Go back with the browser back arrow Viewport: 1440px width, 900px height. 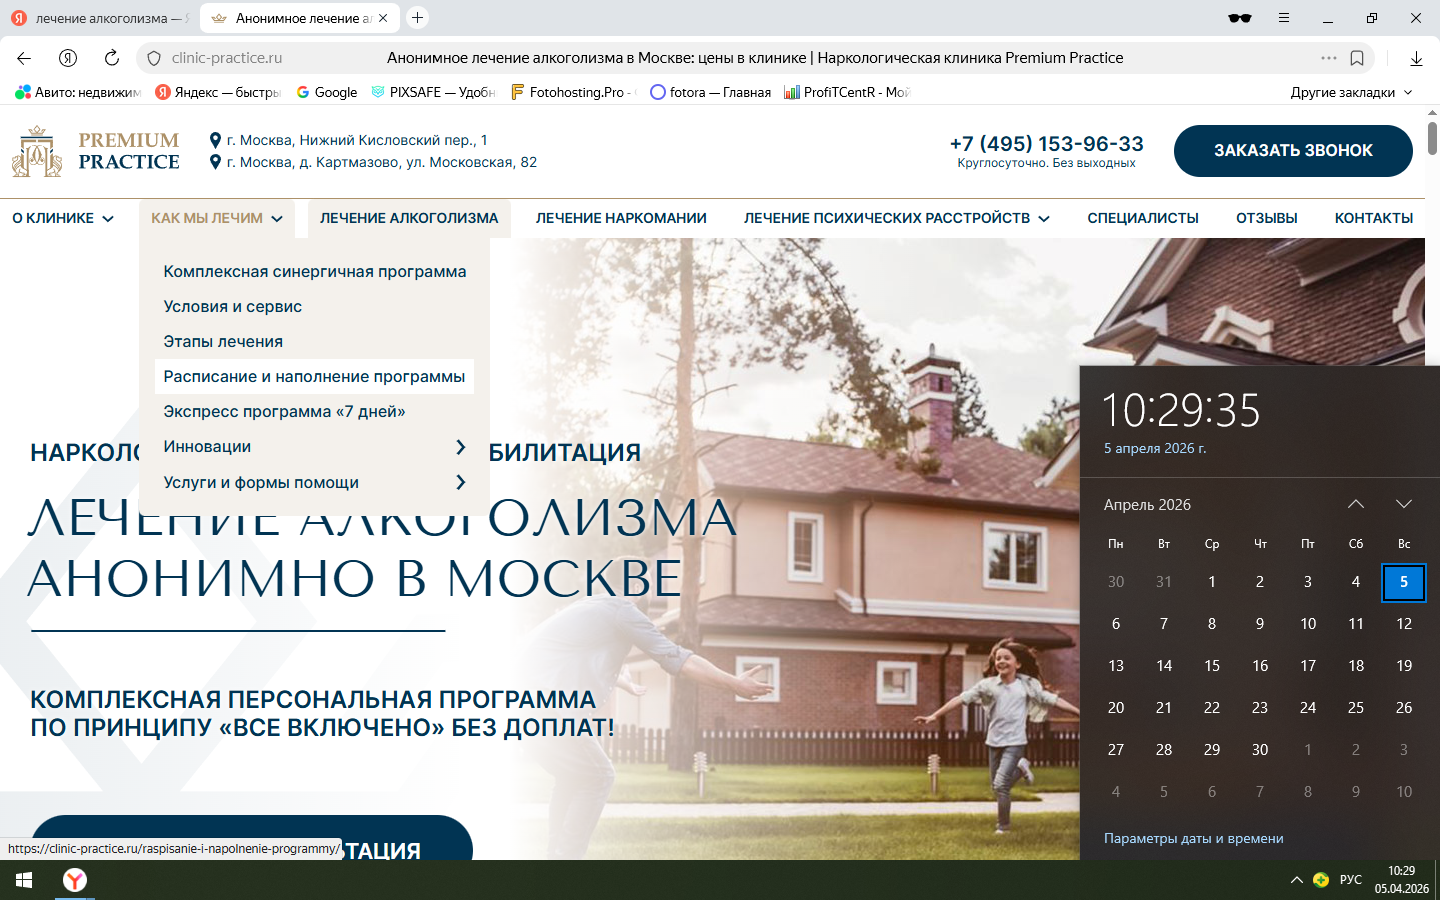coord(24,58)
